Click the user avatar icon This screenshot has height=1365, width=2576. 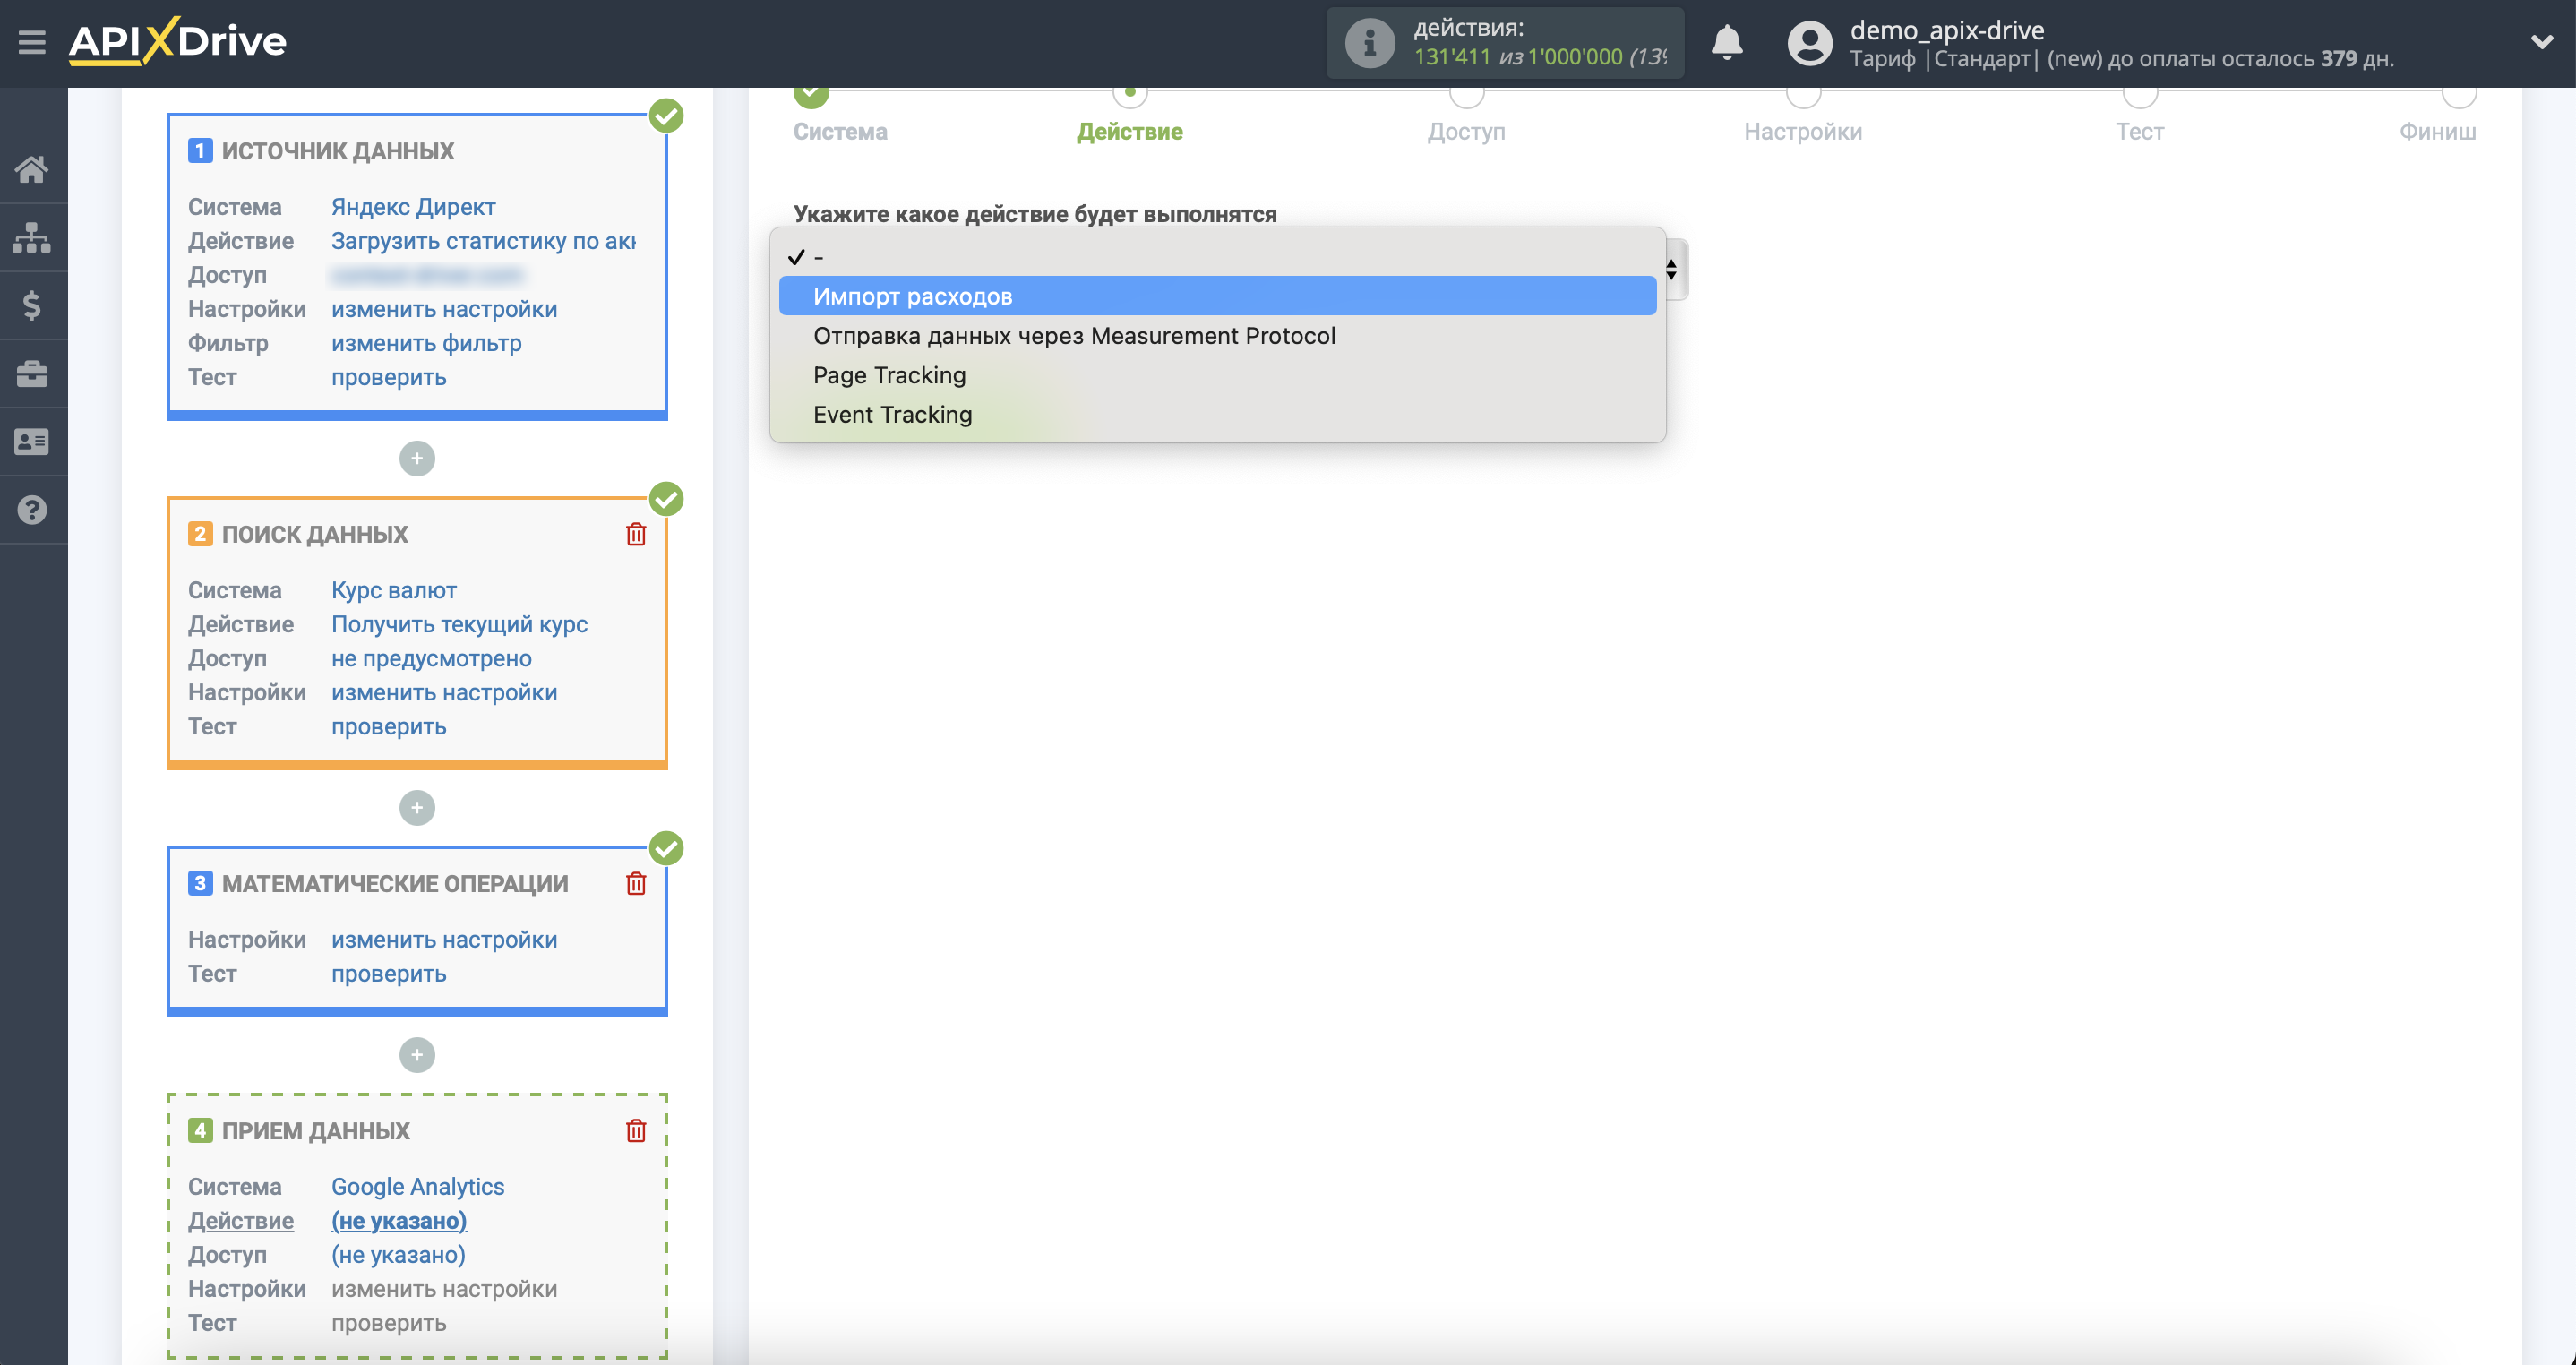tap(1809, 43)
